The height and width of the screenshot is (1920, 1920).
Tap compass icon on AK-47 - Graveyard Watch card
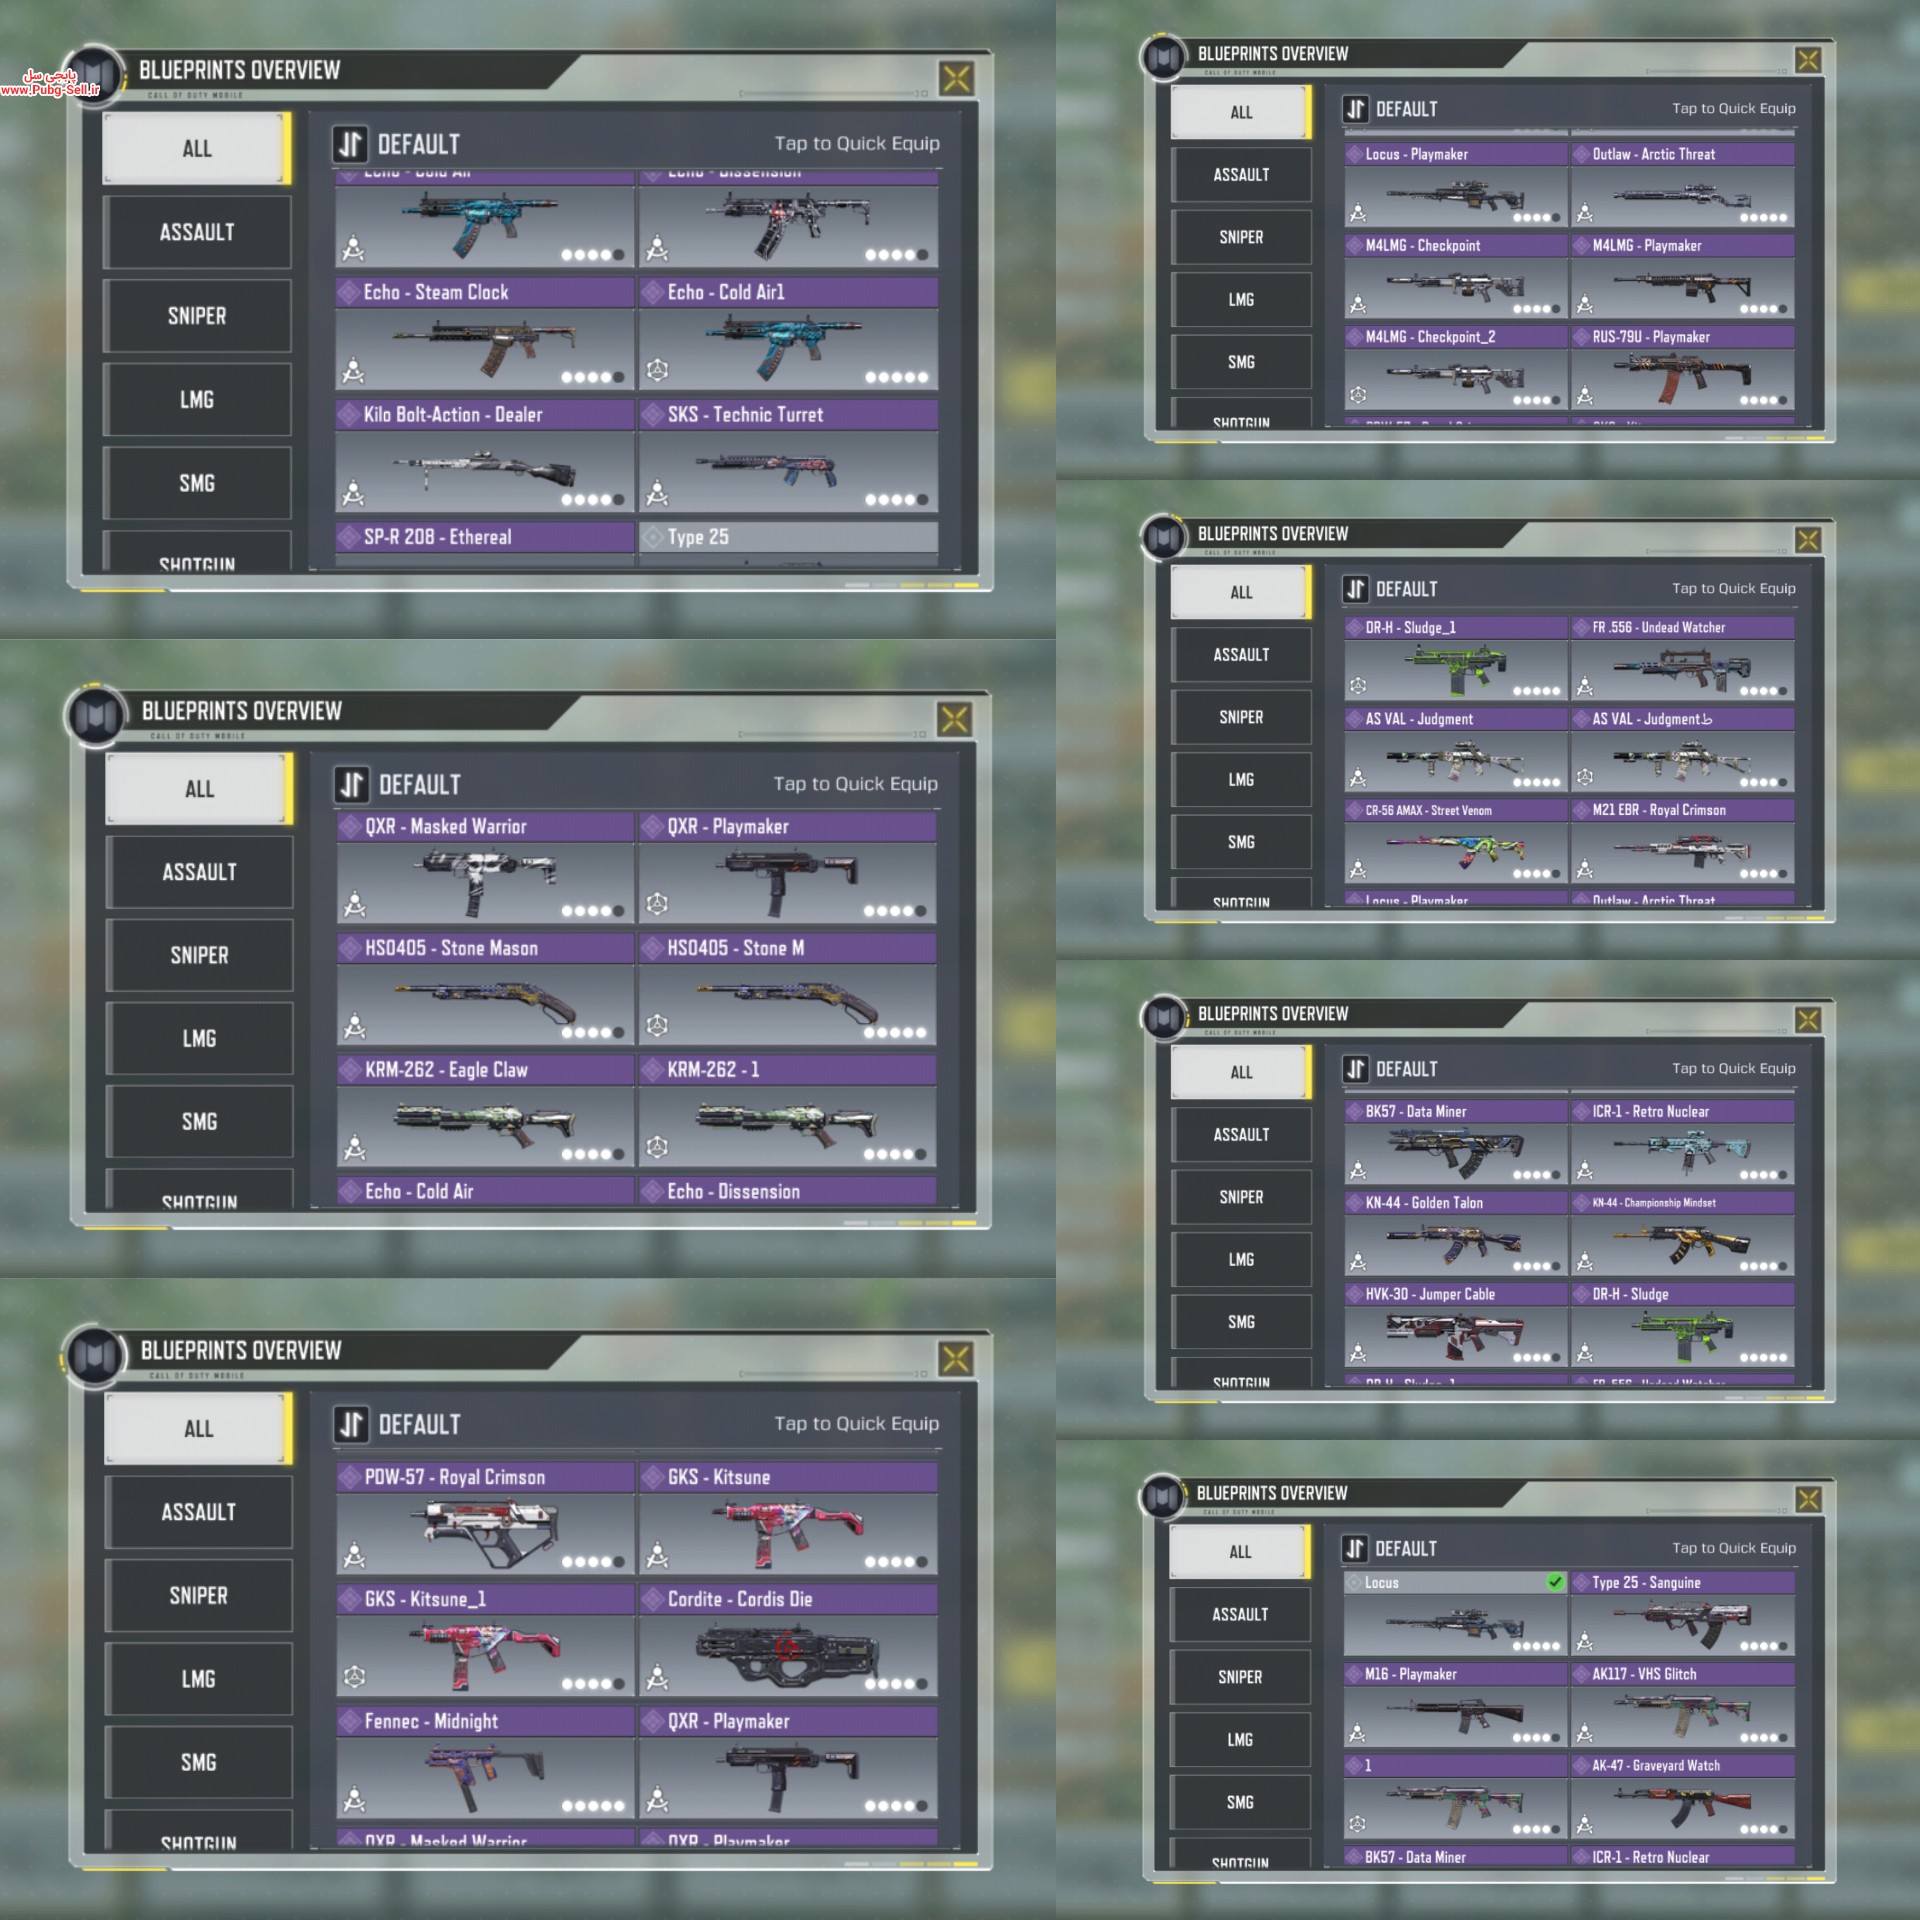1585,1825
